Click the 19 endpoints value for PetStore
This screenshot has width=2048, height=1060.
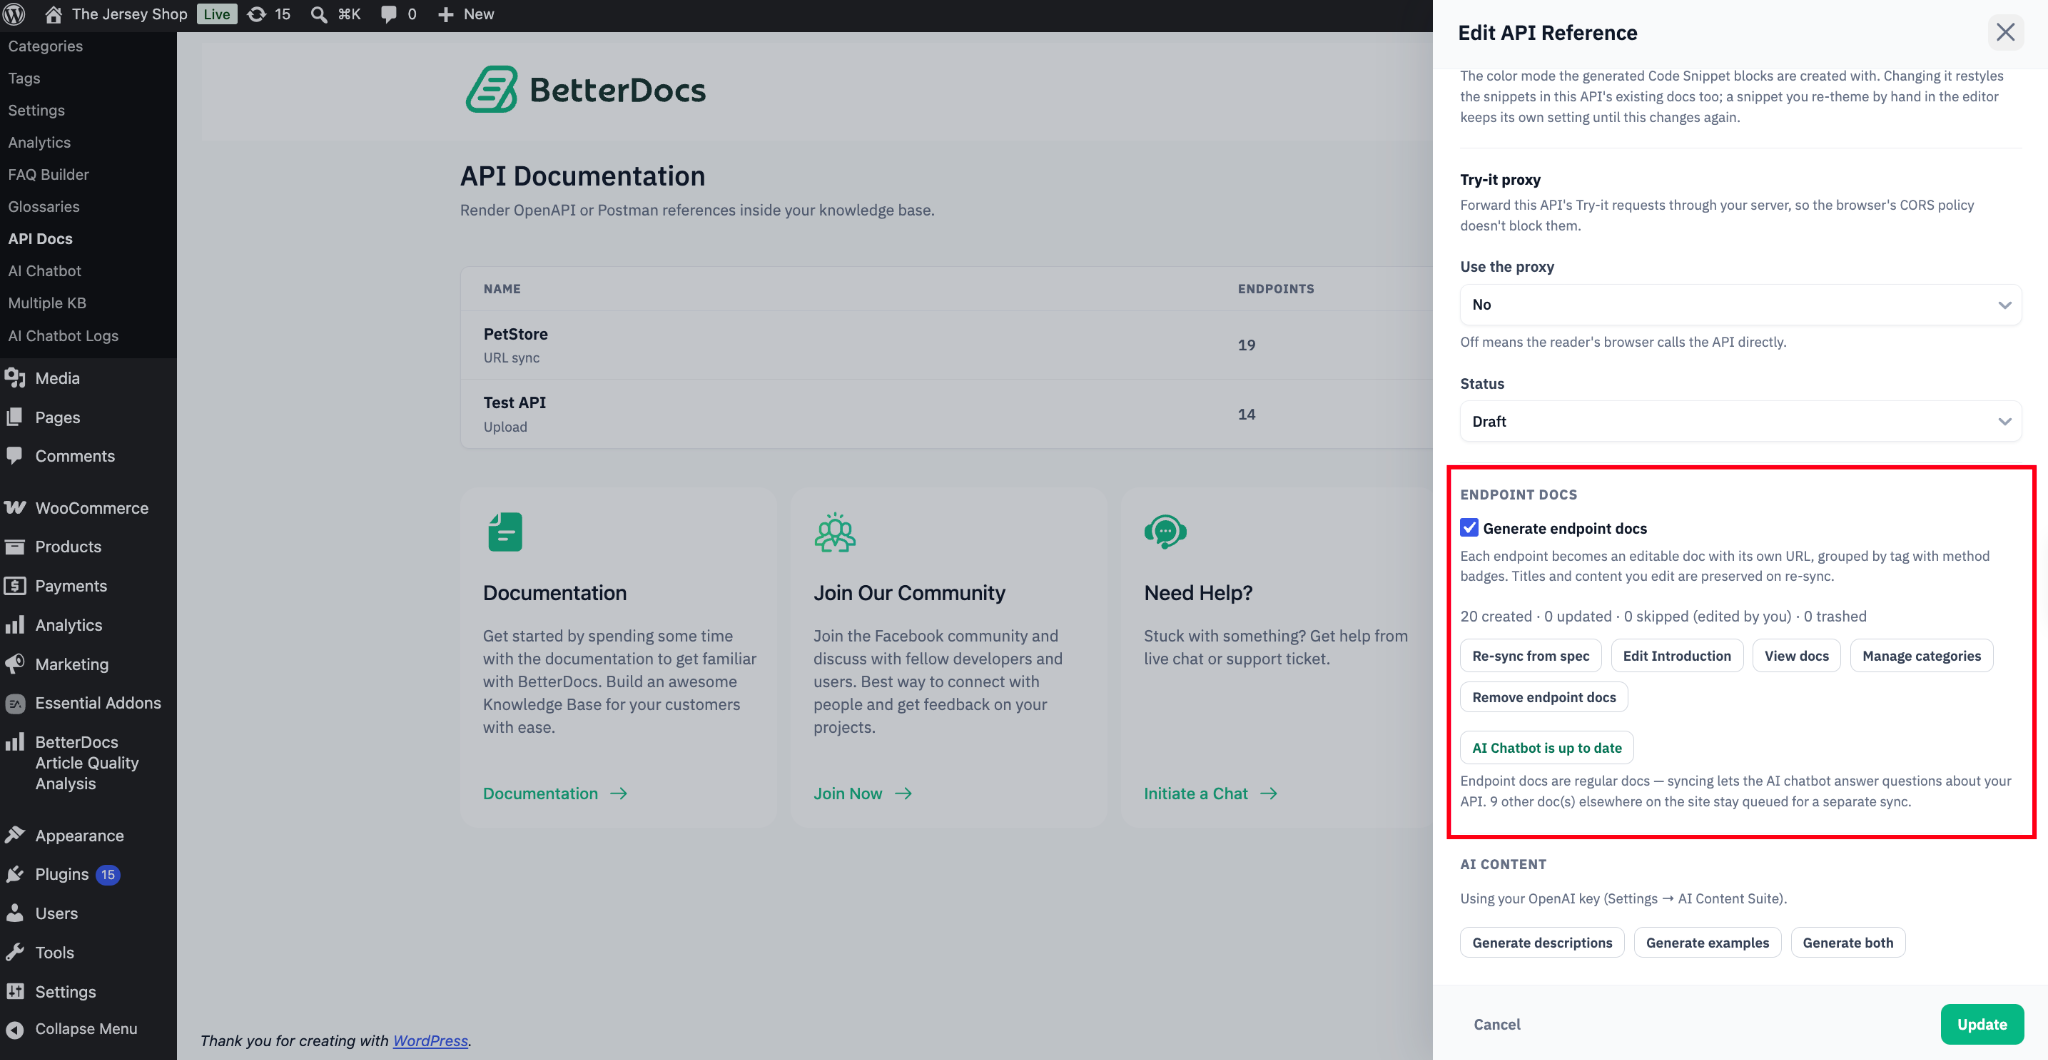point(1246,345)
